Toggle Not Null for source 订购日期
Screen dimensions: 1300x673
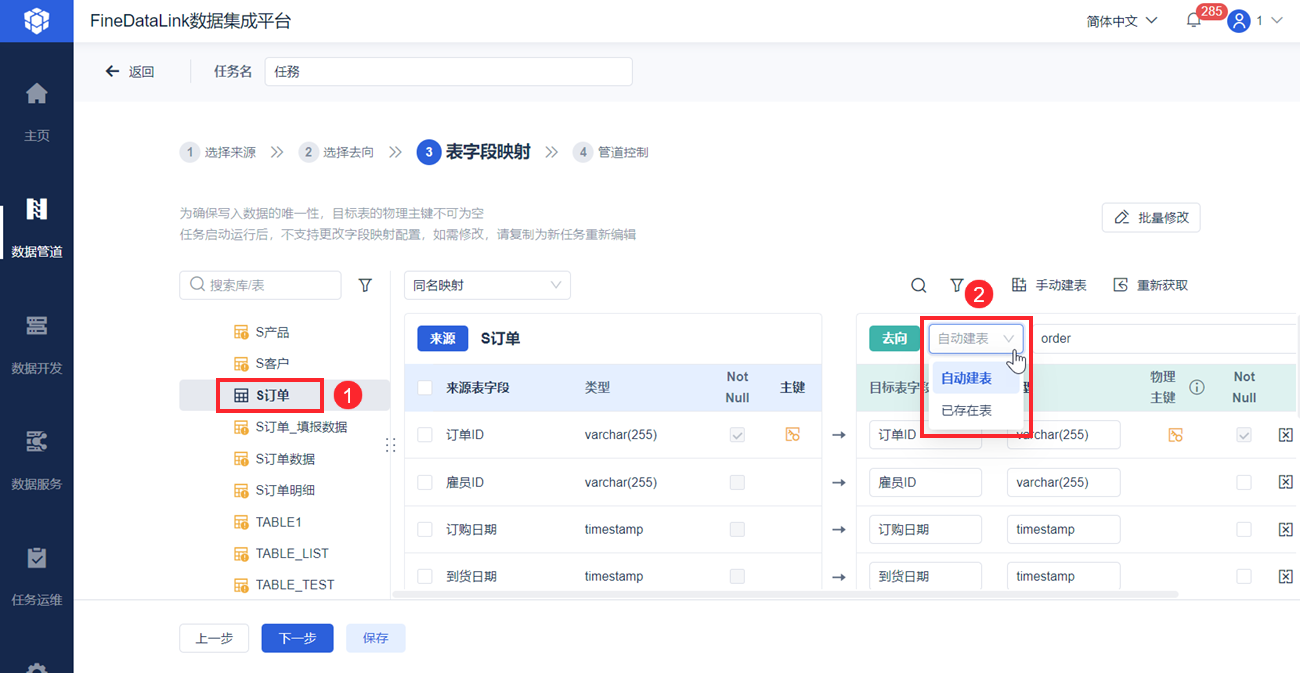[x=737, y=529]
